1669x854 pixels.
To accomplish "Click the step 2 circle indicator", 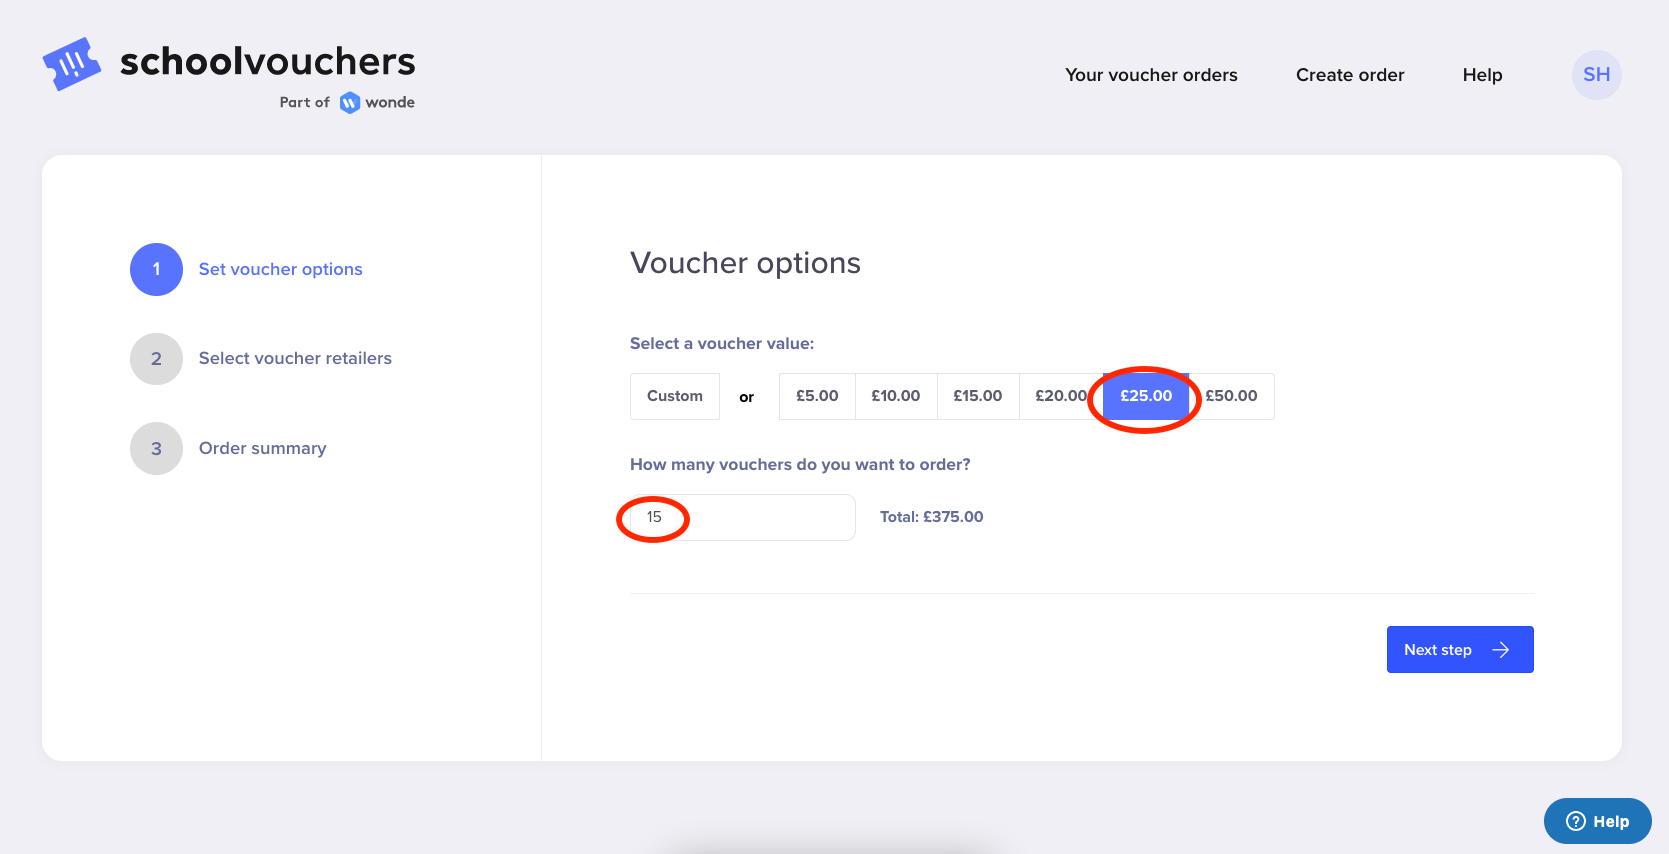I will pos(156,359).
